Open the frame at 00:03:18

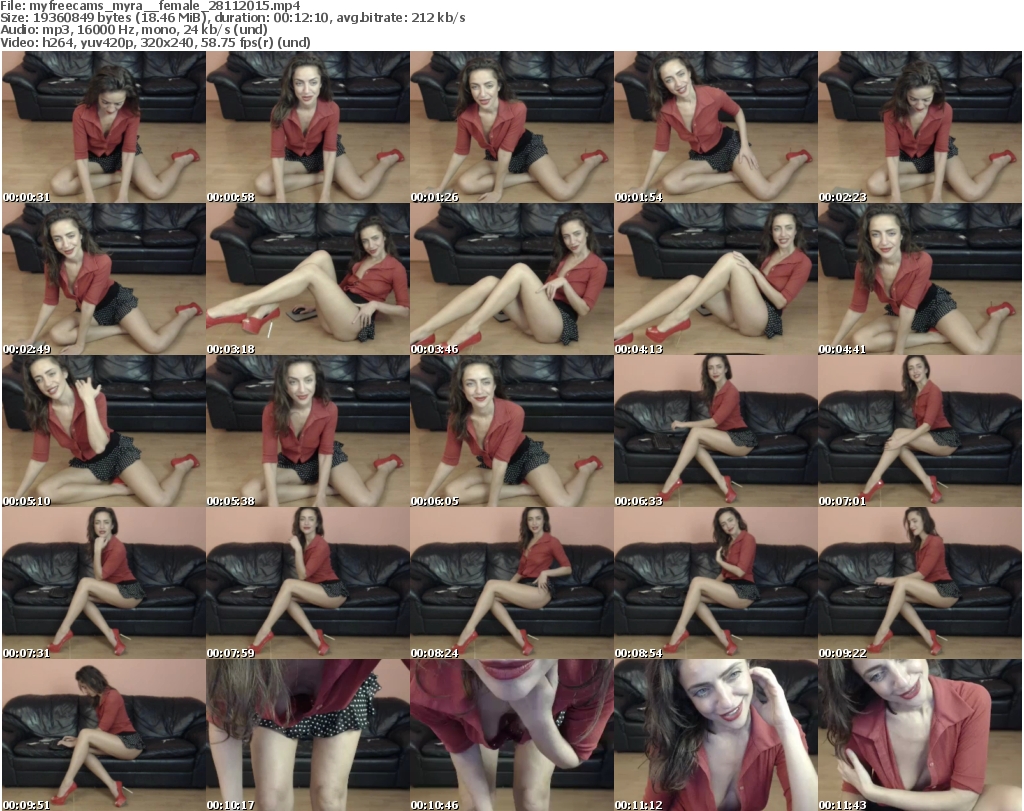308,279
